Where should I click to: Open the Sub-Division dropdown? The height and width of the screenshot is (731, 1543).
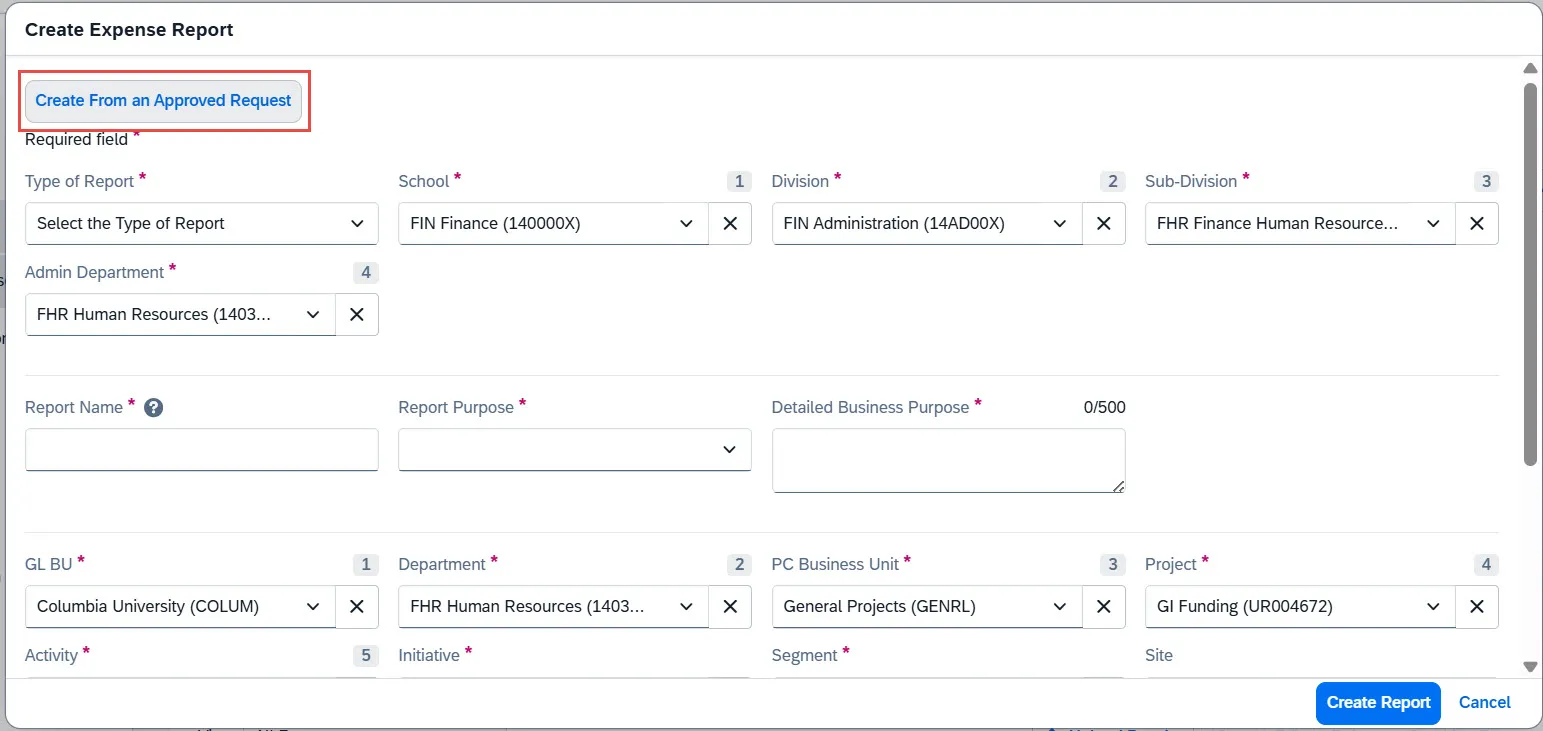[1300, 223]
